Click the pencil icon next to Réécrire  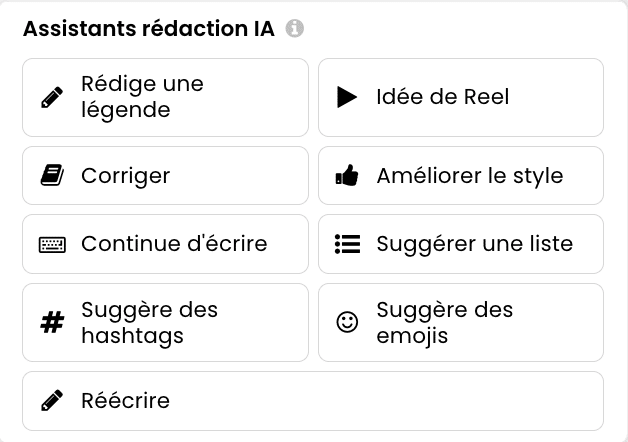(x=51, y=401)
